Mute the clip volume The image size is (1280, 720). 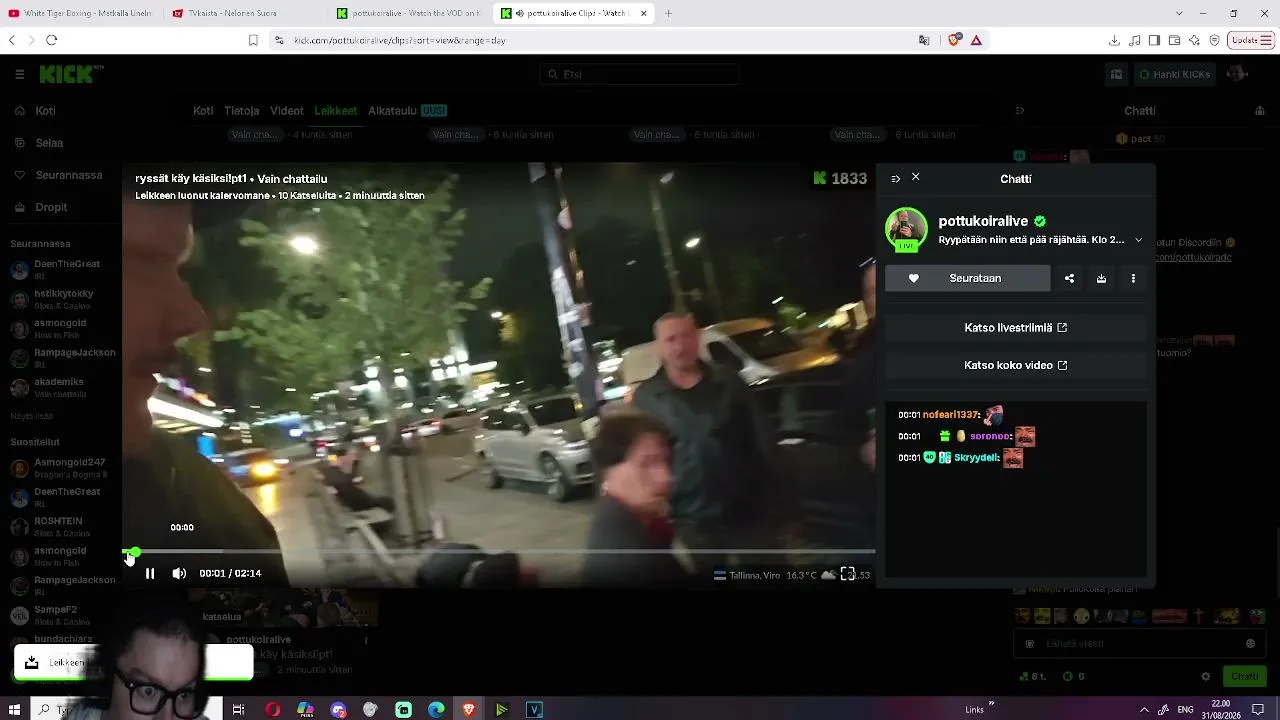tap(179, 573)
